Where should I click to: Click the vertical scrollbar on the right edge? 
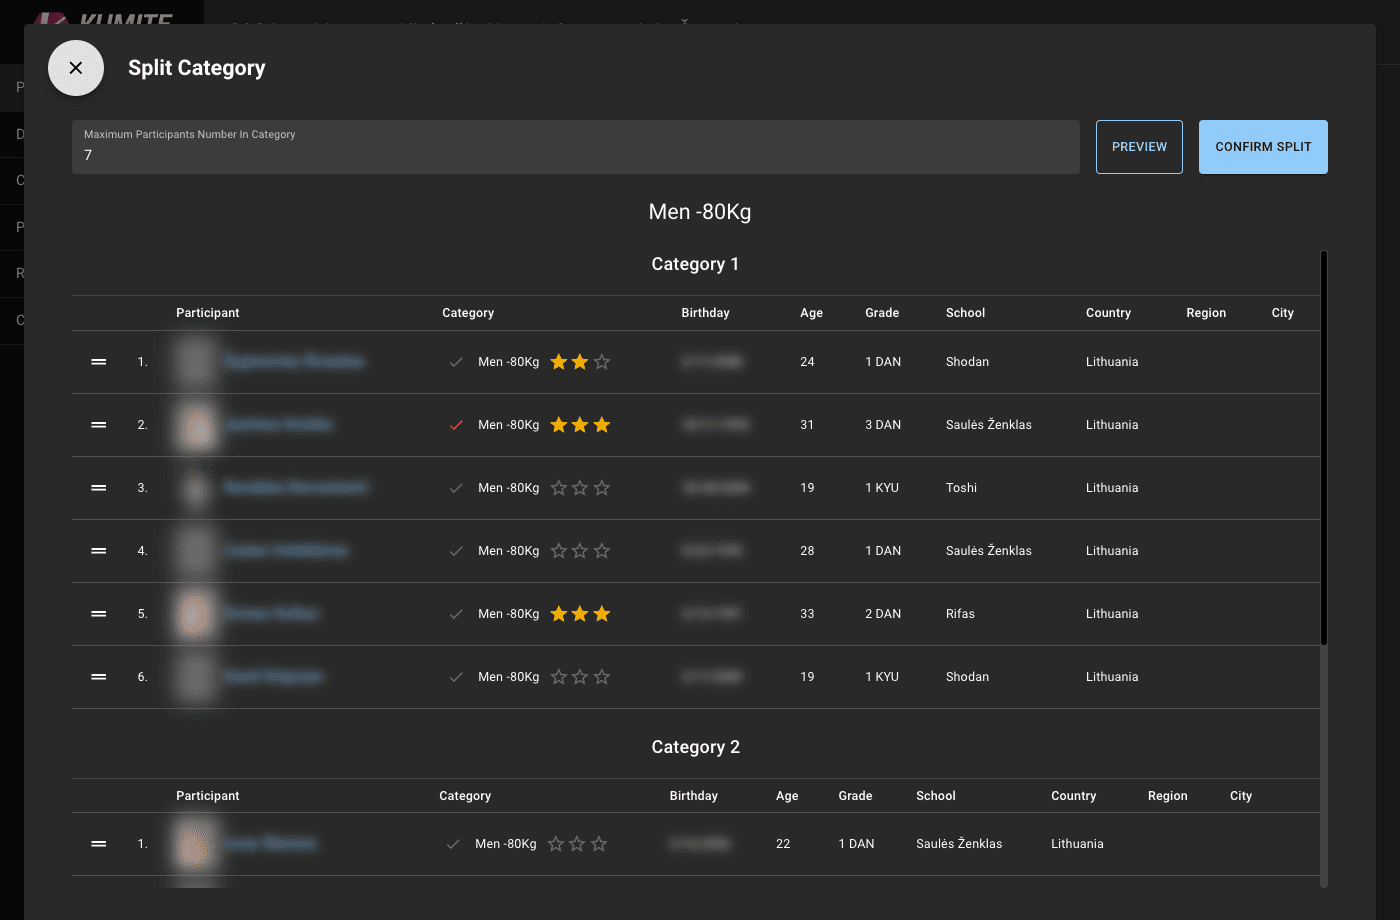coord(1323,450)
